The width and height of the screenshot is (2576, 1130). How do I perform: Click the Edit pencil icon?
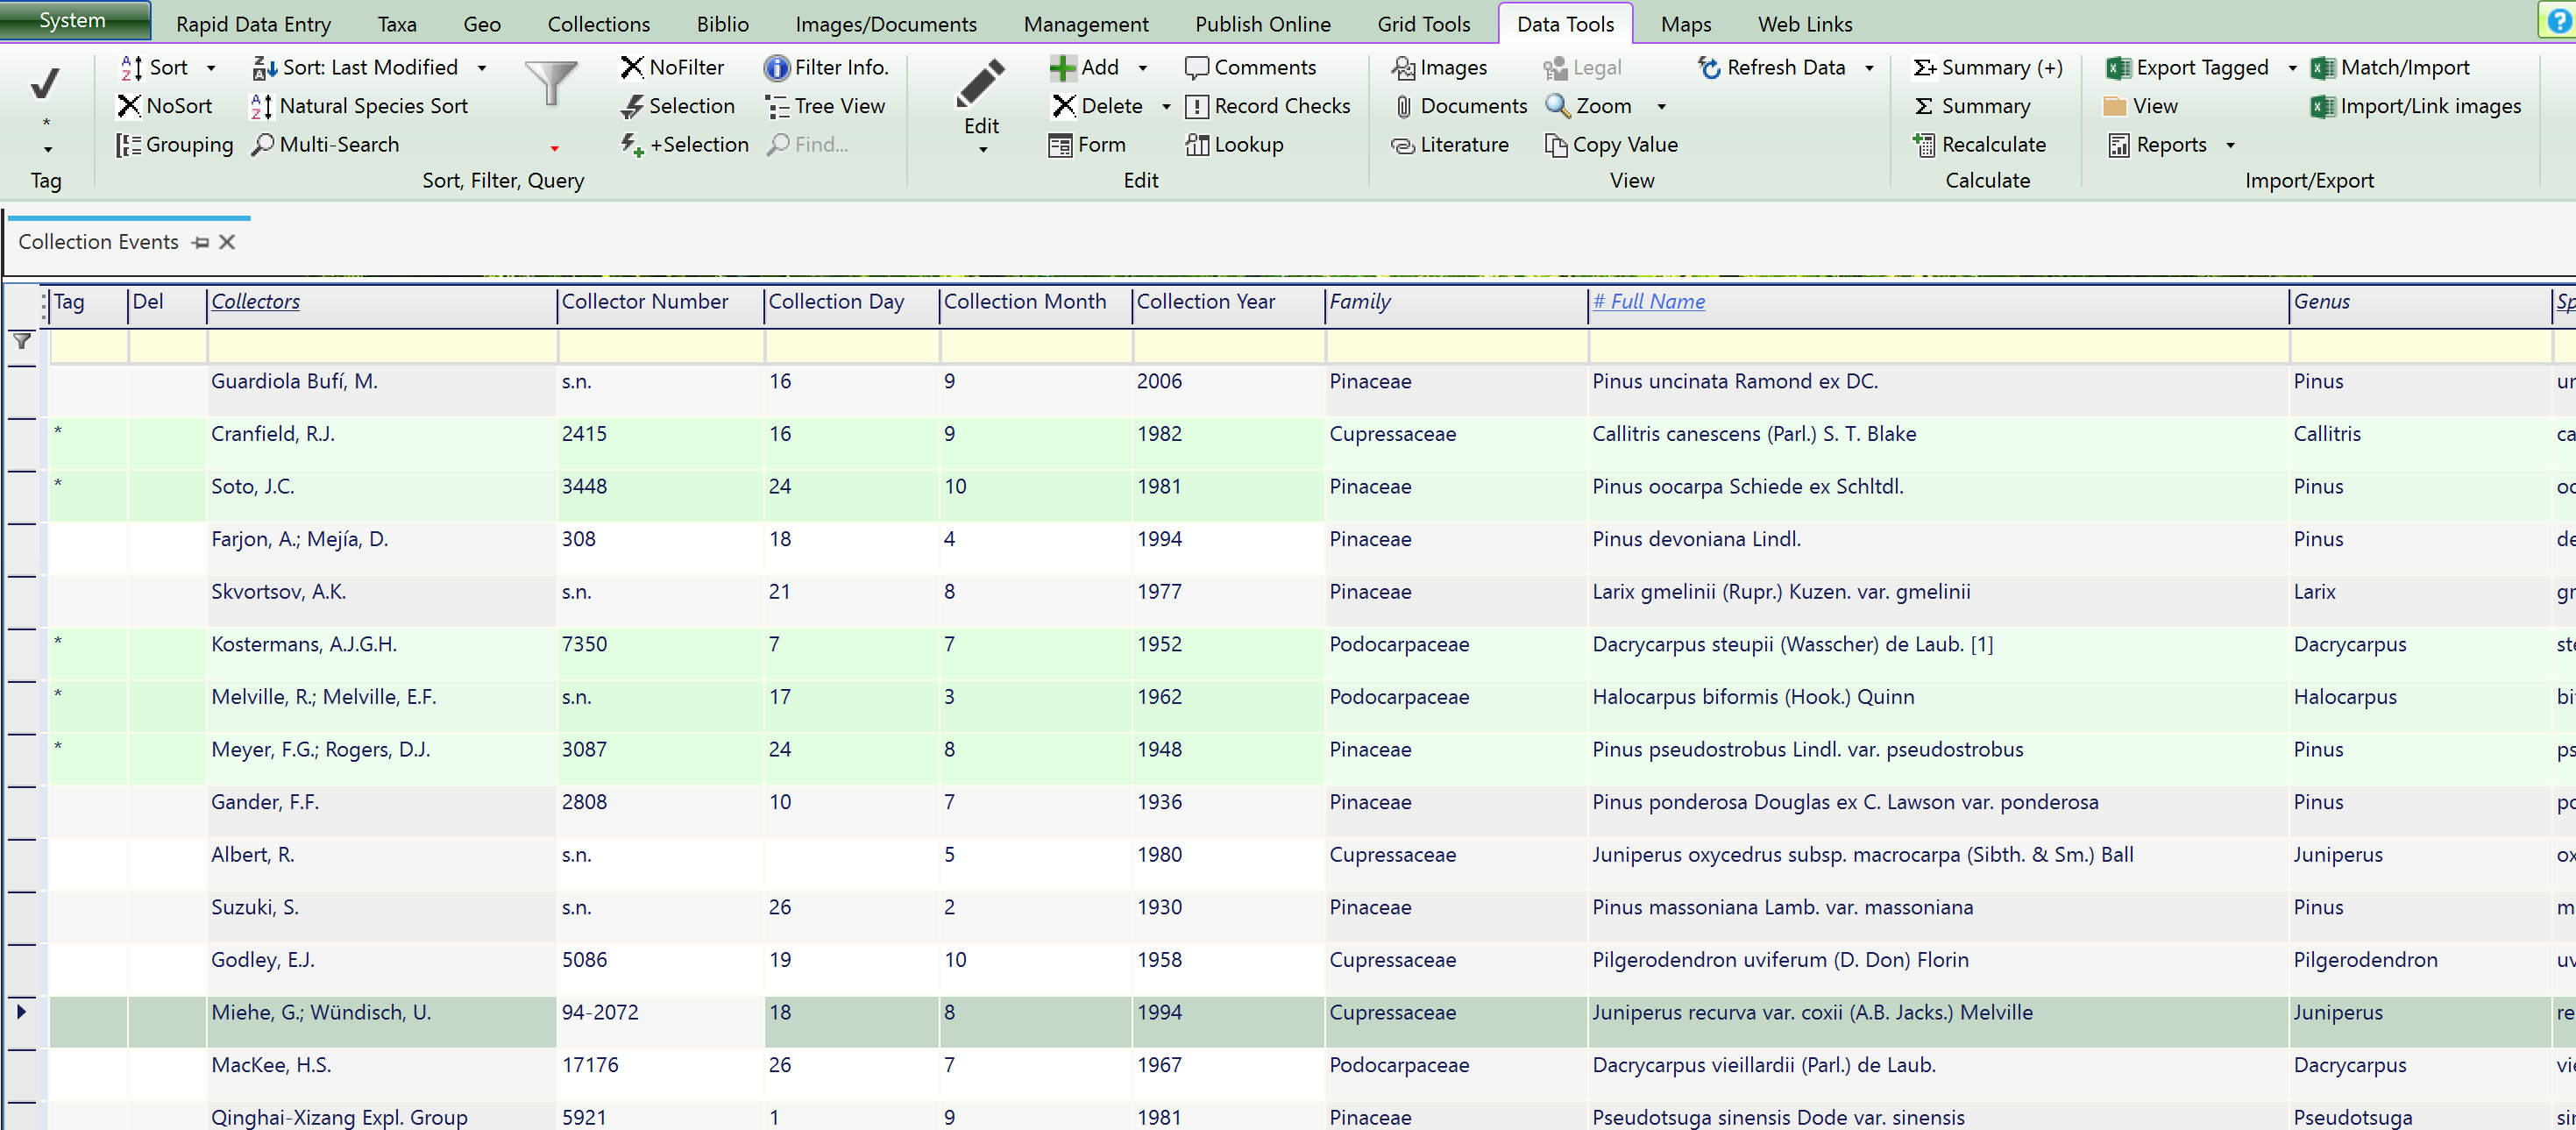tap(980, 84)
